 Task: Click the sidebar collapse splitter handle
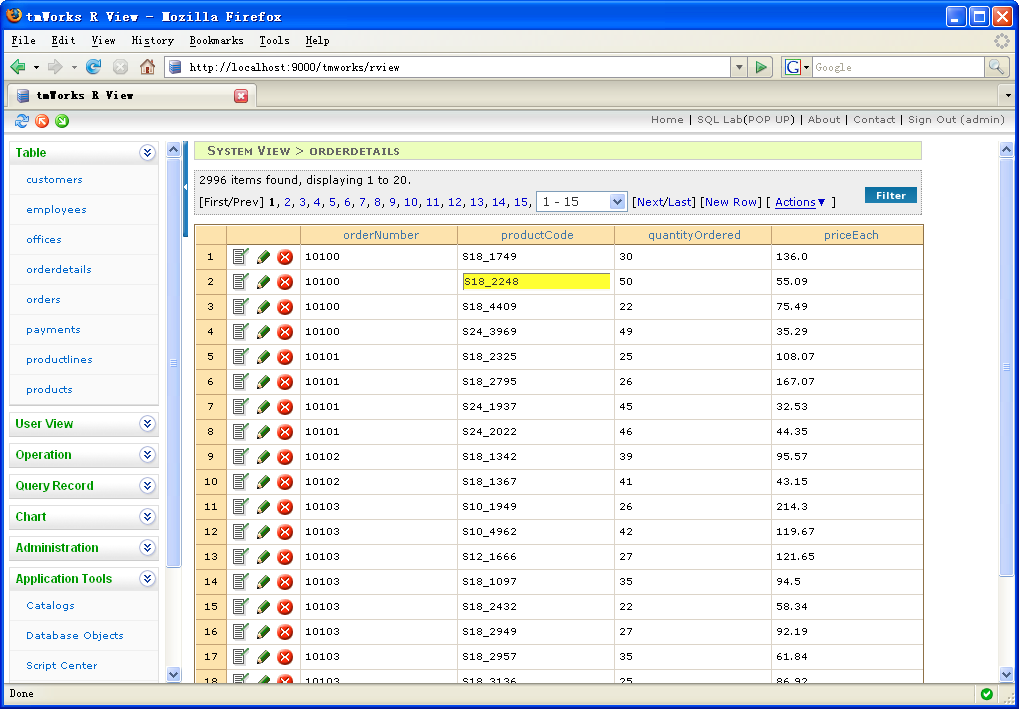point(185,188)
